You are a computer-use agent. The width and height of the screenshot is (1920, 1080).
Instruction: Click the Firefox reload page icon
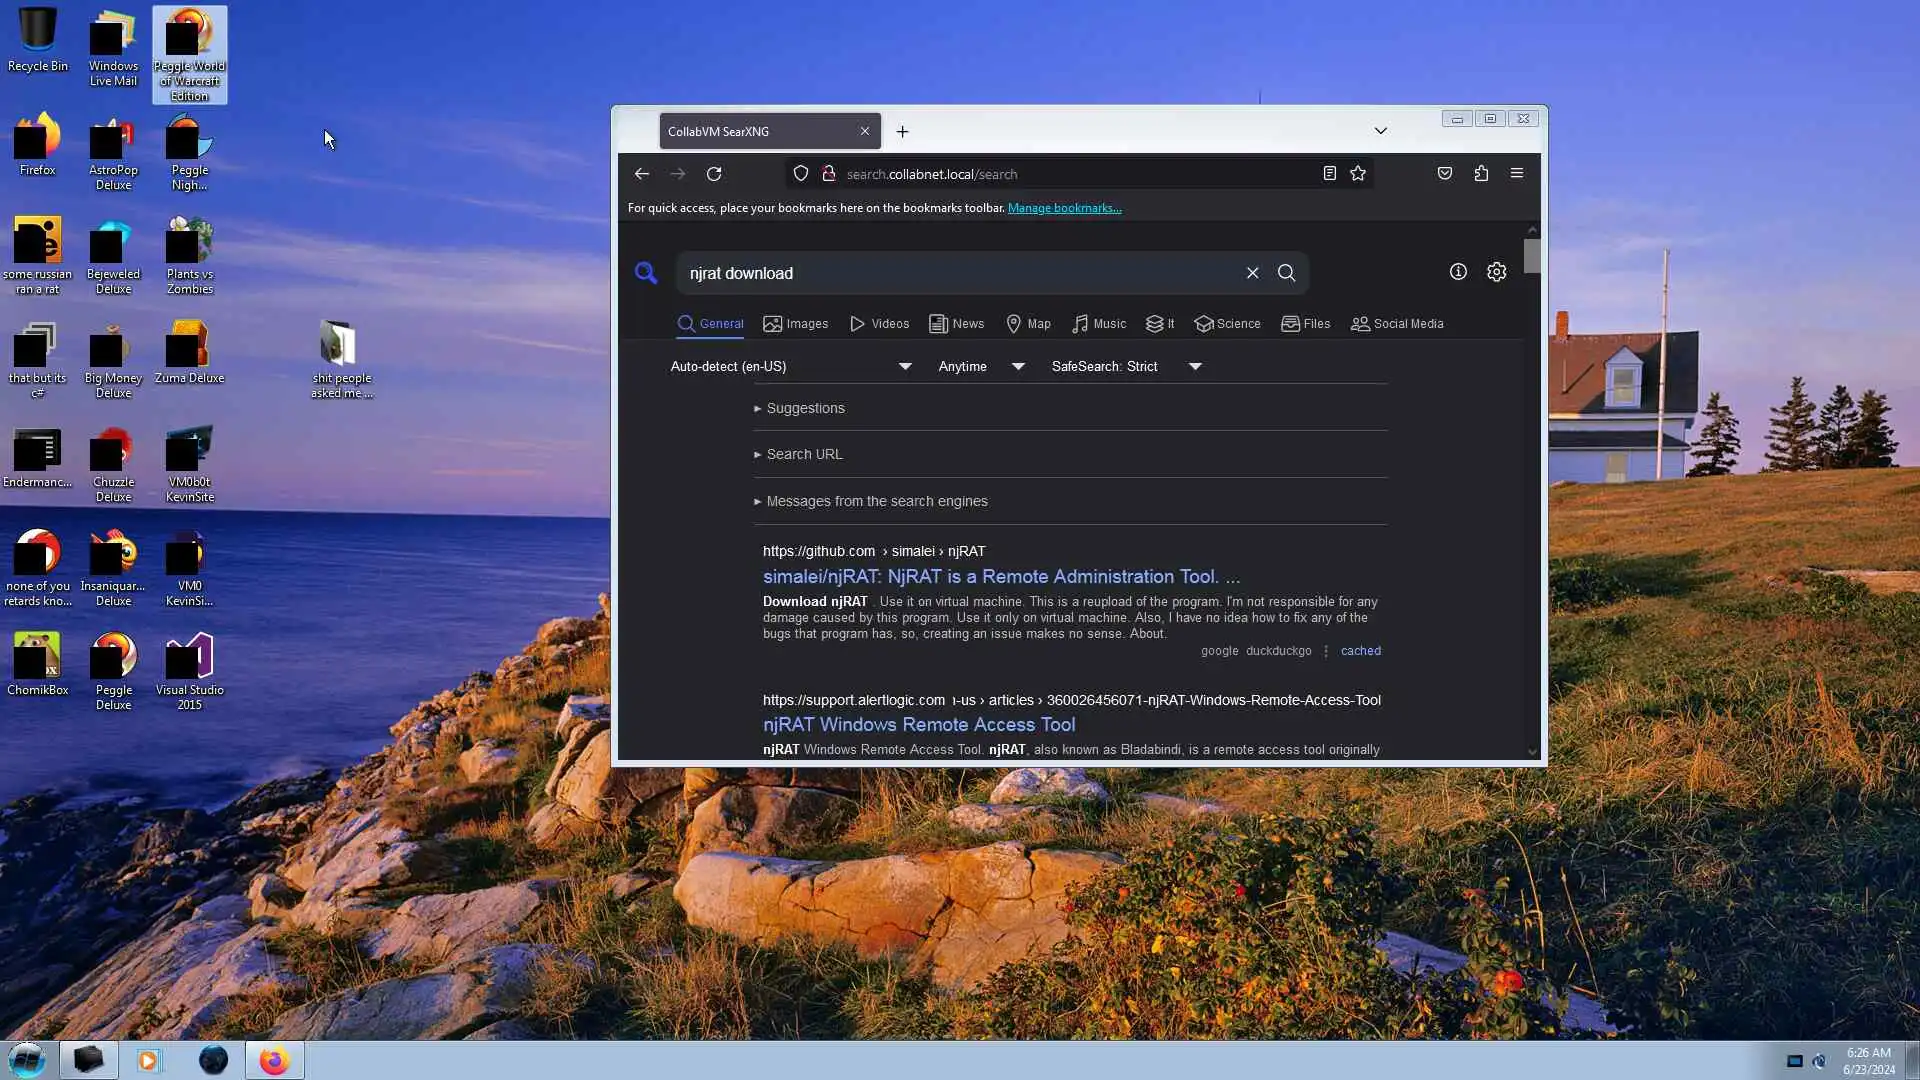[x=714, y=174]
